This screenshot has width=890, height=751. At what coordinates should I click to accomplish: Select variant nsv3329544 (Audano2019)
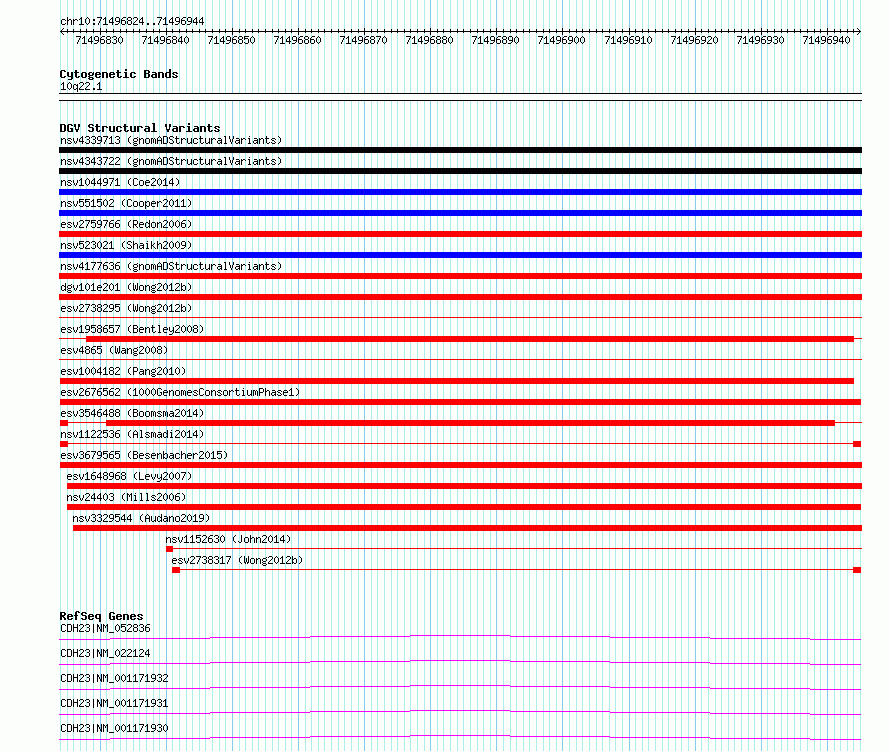point(141,518)
